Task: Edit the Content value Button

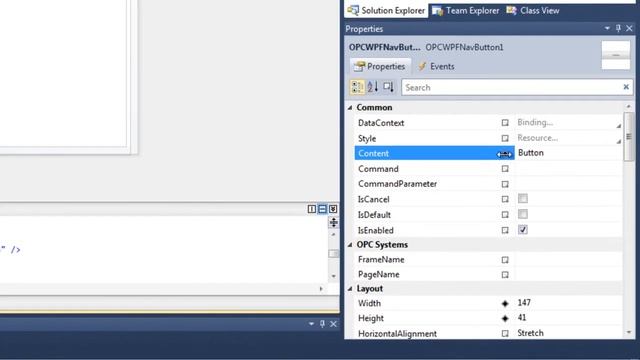Action: pos(569,153)
